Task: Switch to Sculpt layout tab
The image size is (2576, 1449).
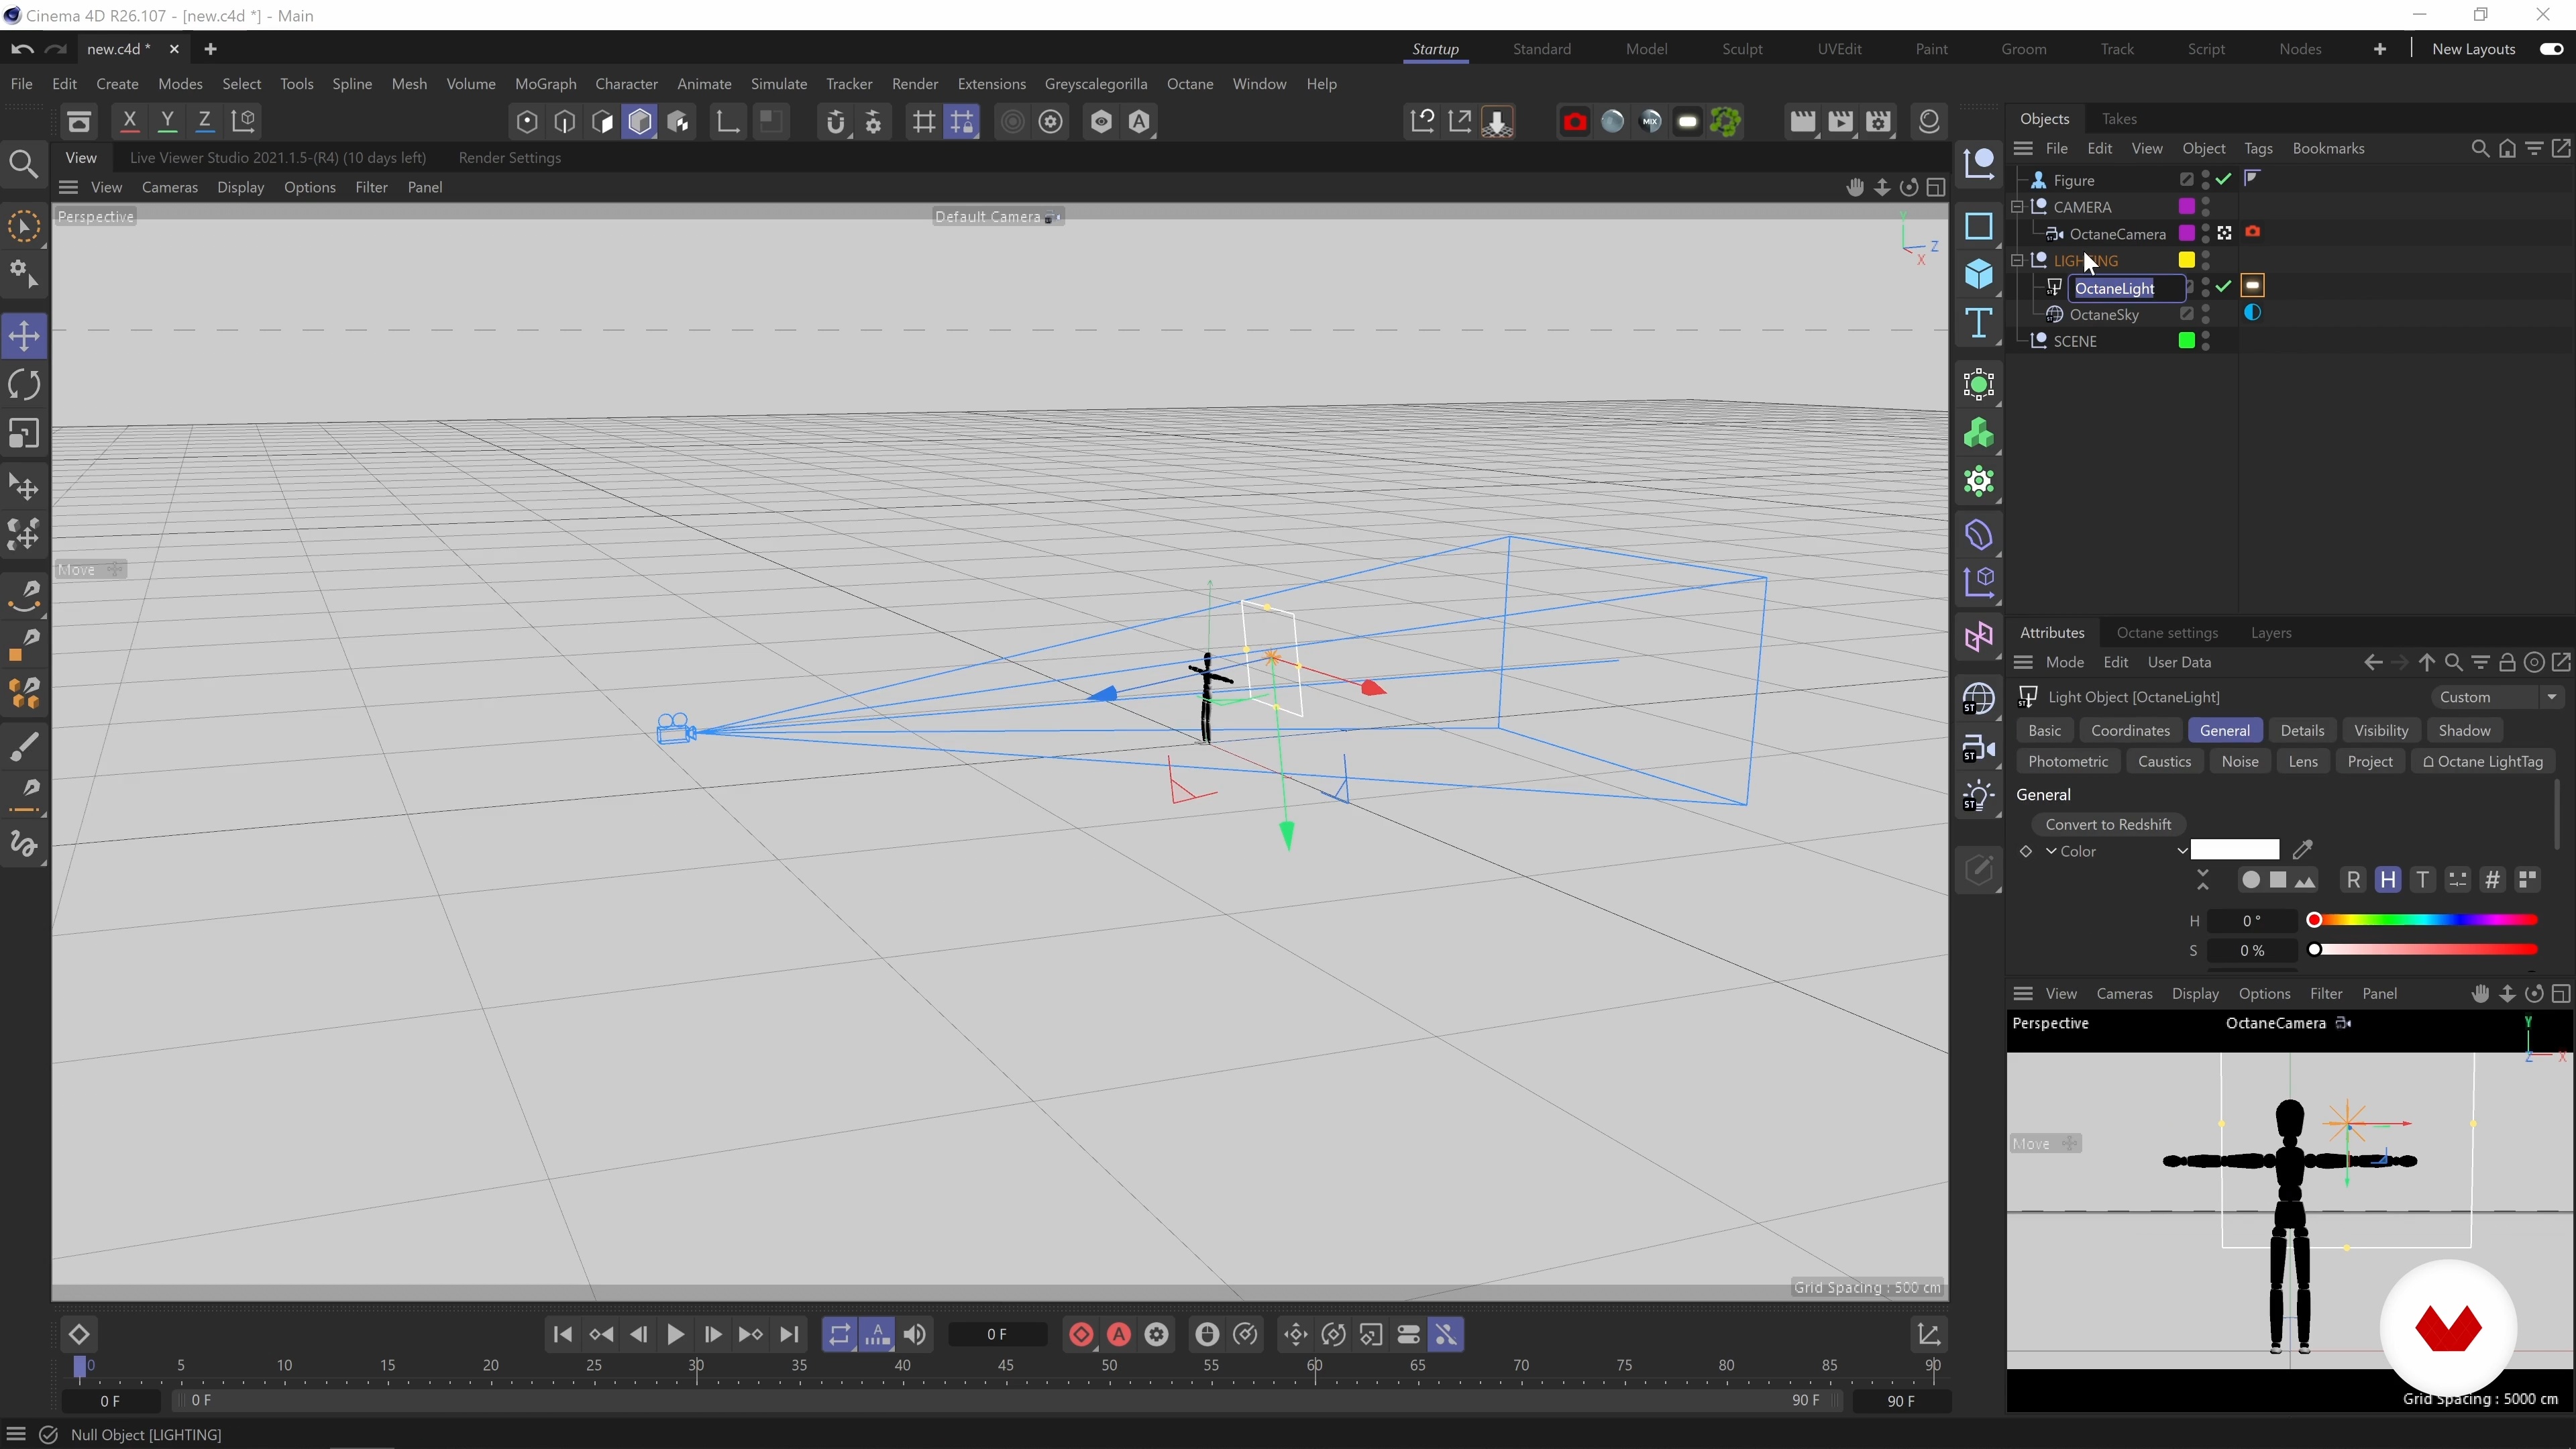Action: (x=1742, y=49)
